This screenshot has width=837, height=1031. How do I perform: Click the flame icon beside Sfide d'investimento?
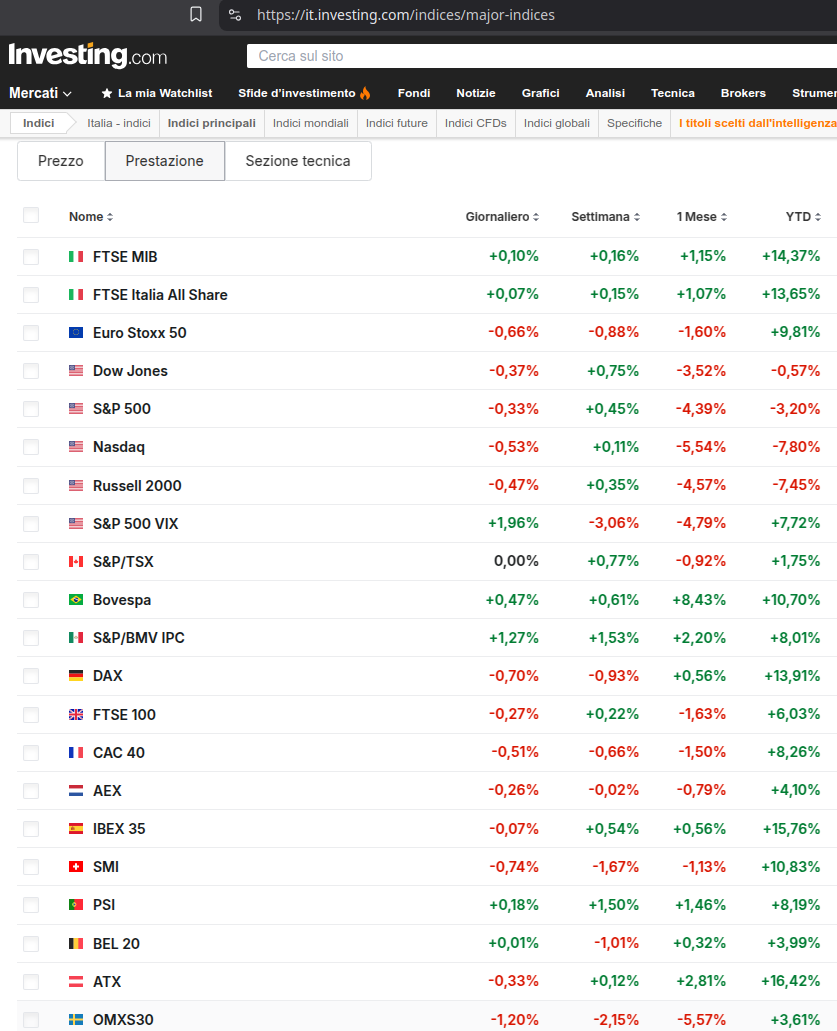365,93
